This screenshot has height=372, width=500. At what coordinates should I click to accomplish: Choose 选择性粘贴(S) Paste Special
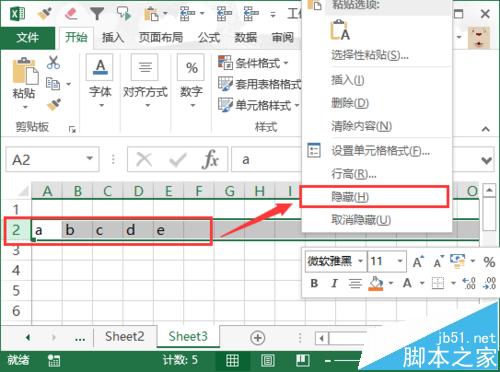coord(377,55)
